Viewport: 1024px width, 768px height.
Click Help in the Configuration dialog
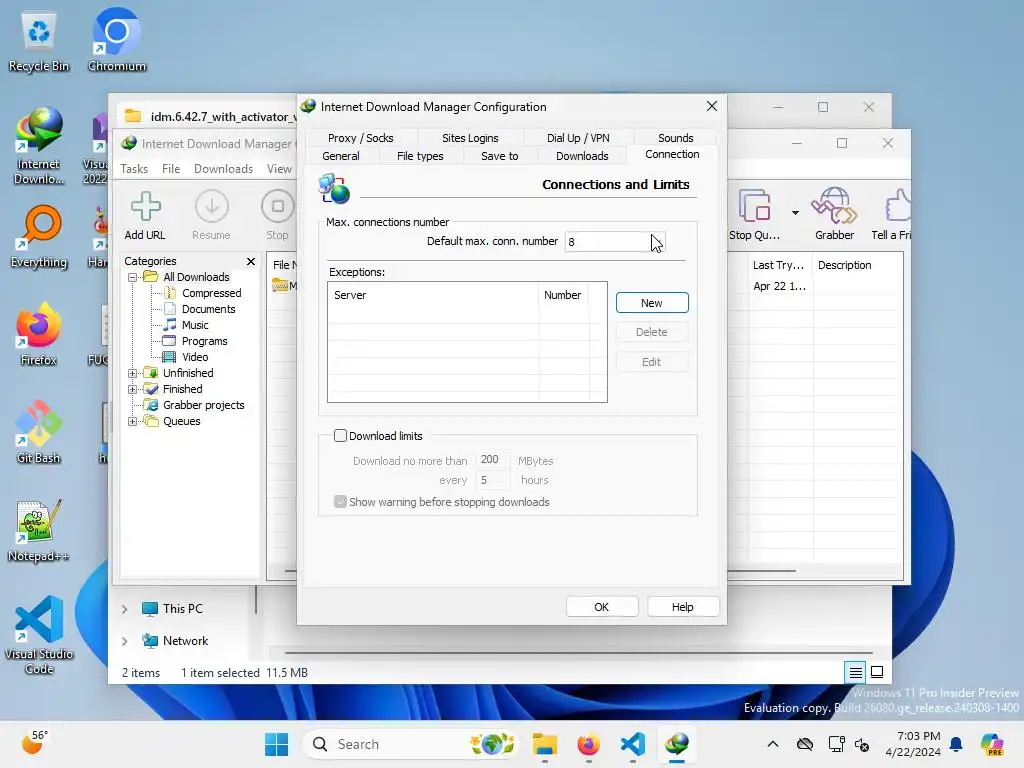pyautogui.click(x=682, y=607)
